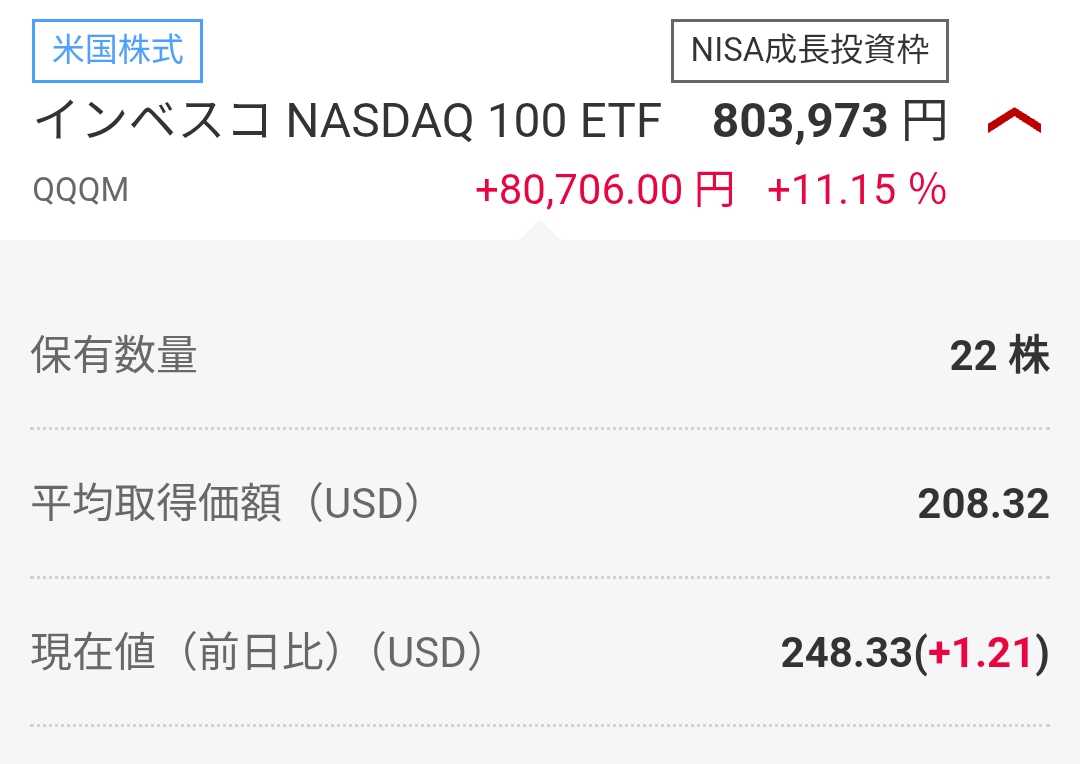The width and height of the screenshot is (1080, 764).
Task: Tap the 米国株式 category tag
Action: (118, 51)
